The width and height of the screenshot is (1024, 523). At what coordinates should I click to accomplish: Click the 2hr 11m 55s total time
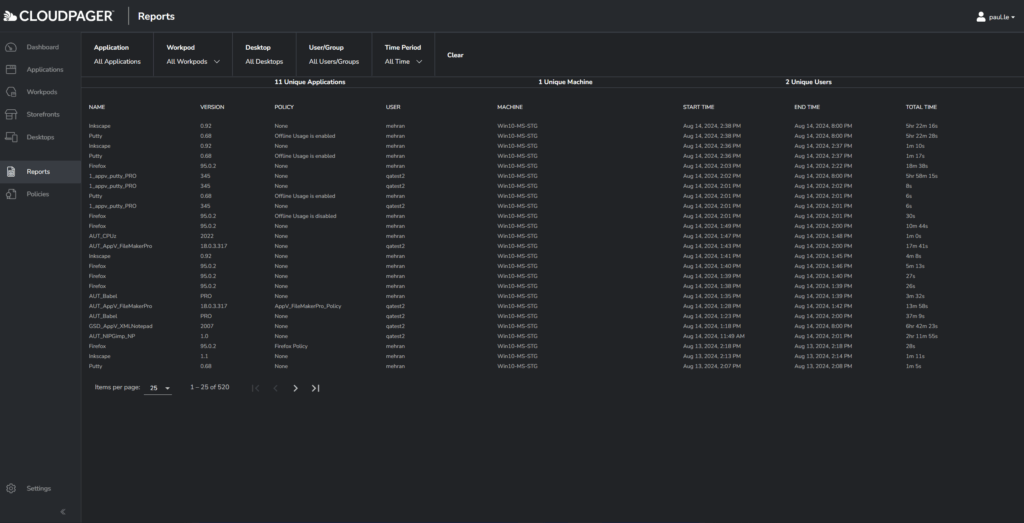[921, 336]
